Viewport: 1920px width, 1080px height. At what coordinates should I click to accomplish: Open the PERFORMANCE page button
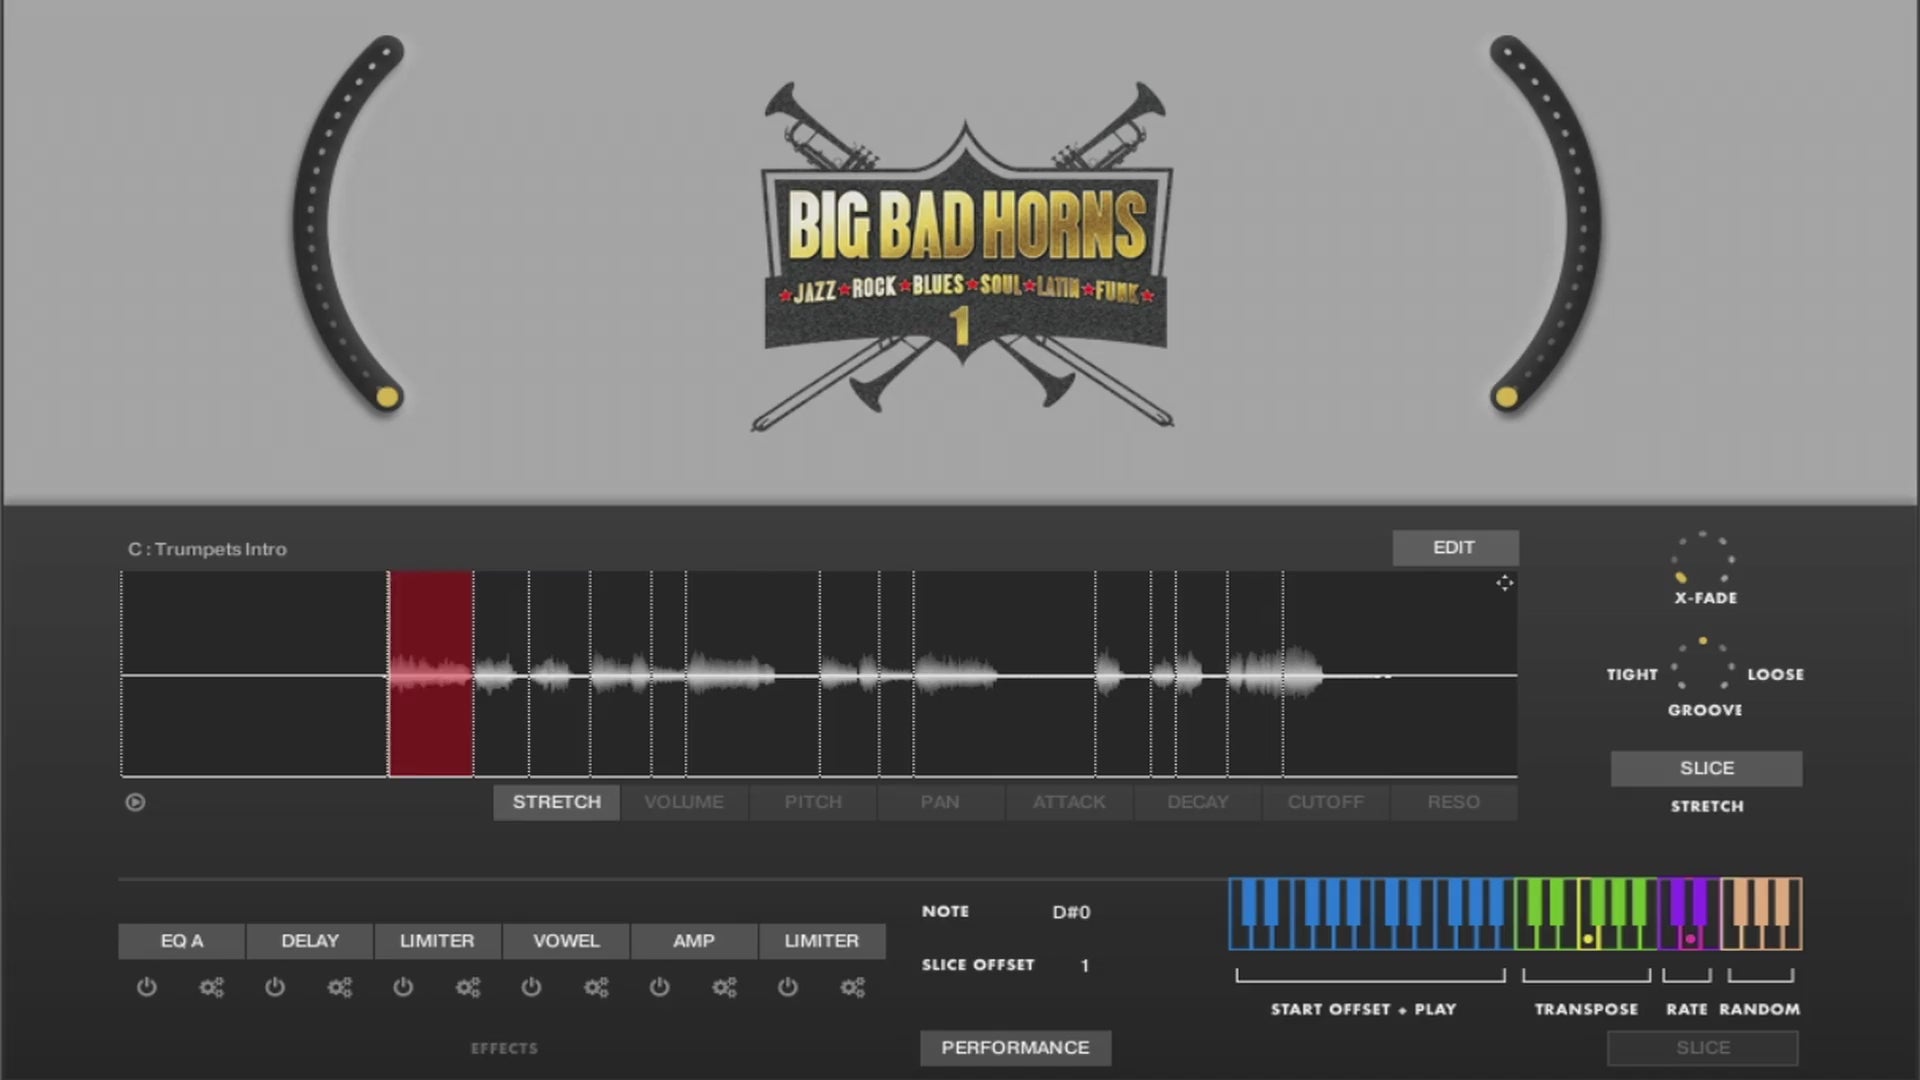point(1015,1047)
